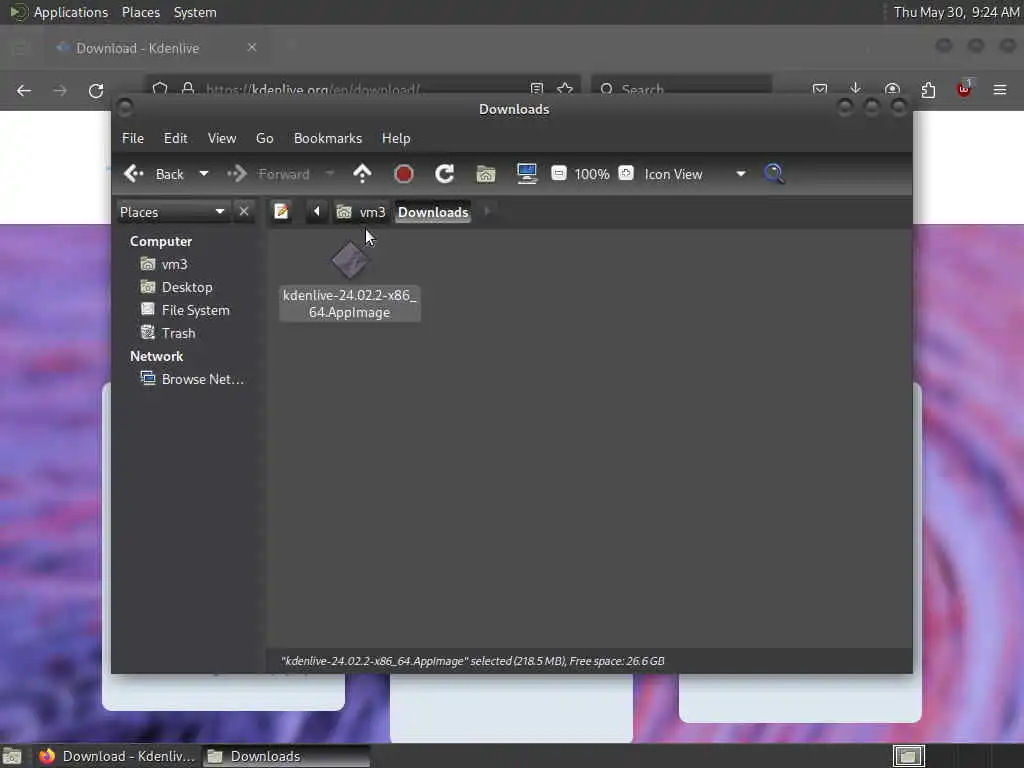Click path bar left scroll arrow
1024x768 pixels.
point(317,212)
